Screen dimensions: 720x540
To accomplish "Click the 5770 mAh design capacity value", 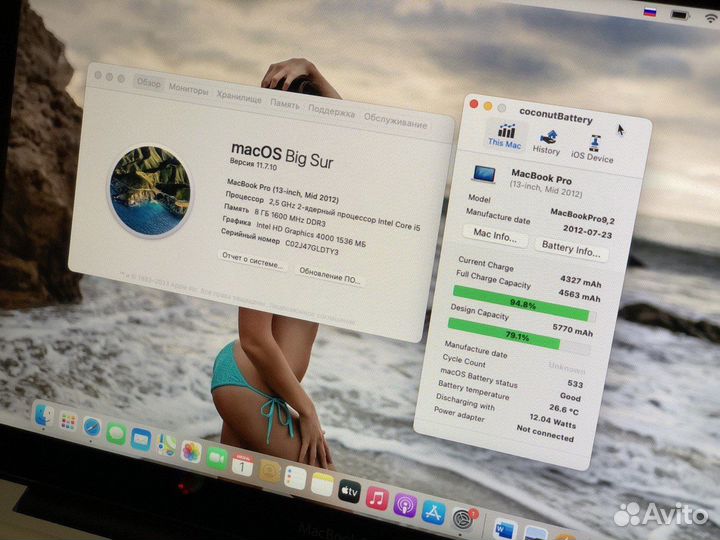I will pos(572,330).
